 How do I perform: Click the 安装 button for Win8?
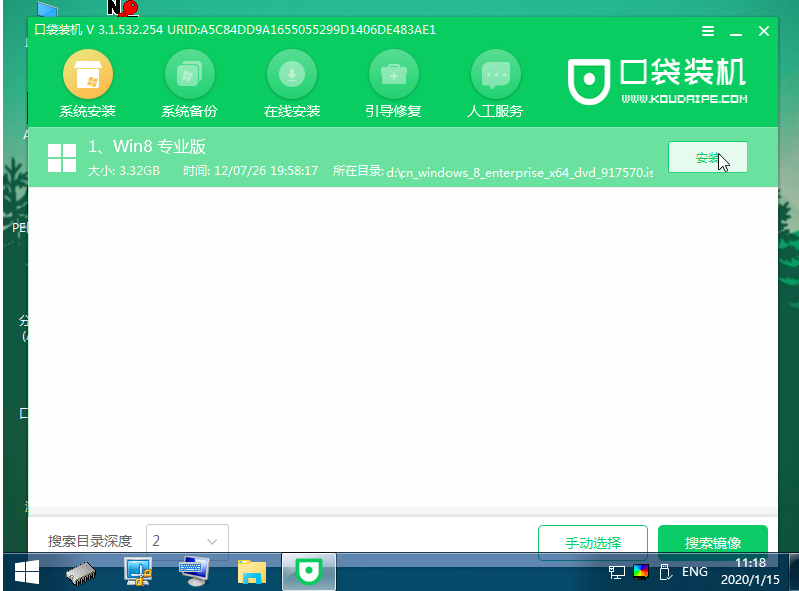click(x=707, y=158)
